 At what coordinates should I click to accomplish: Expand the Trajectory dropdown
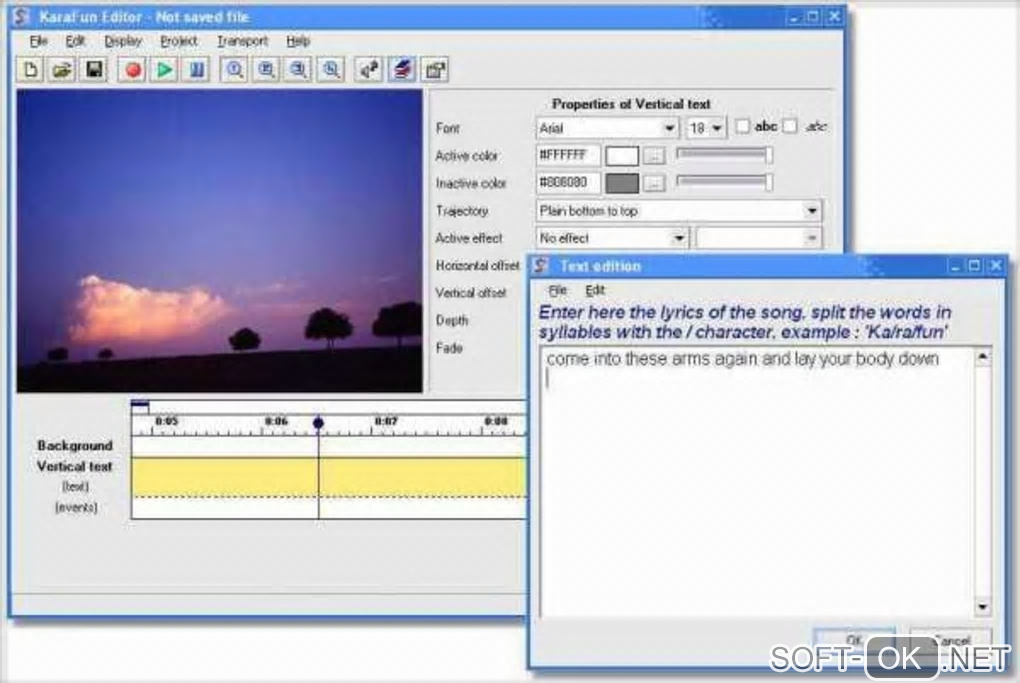[811, 211]
